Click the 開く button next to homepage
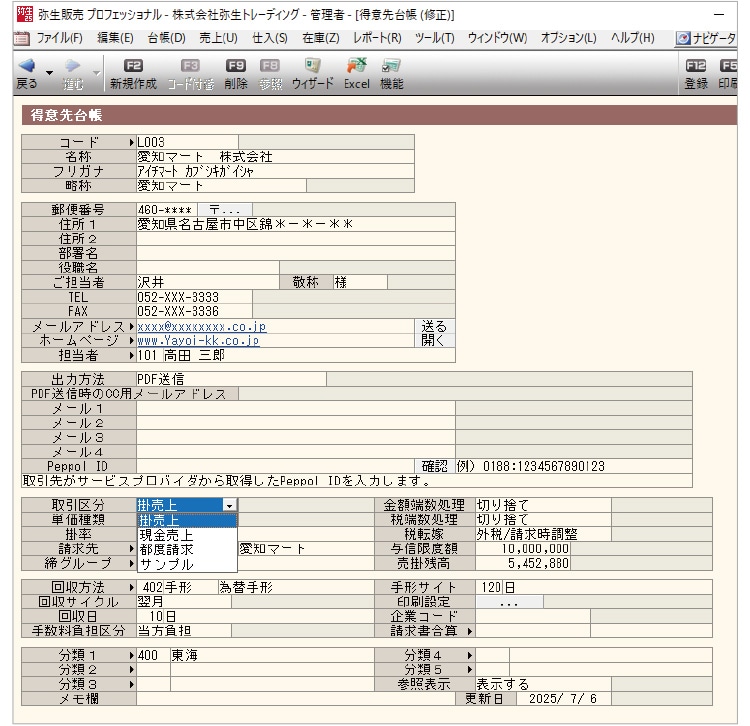 [434, 340]
